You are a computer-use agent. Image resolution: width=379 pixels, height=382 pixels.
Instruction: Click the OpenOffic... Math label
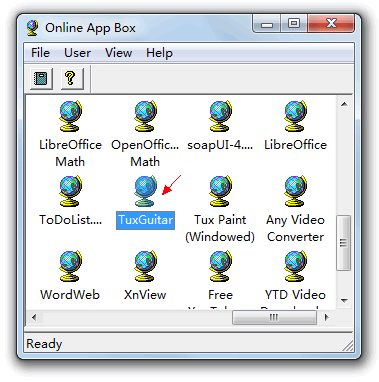tap(145, 153)
